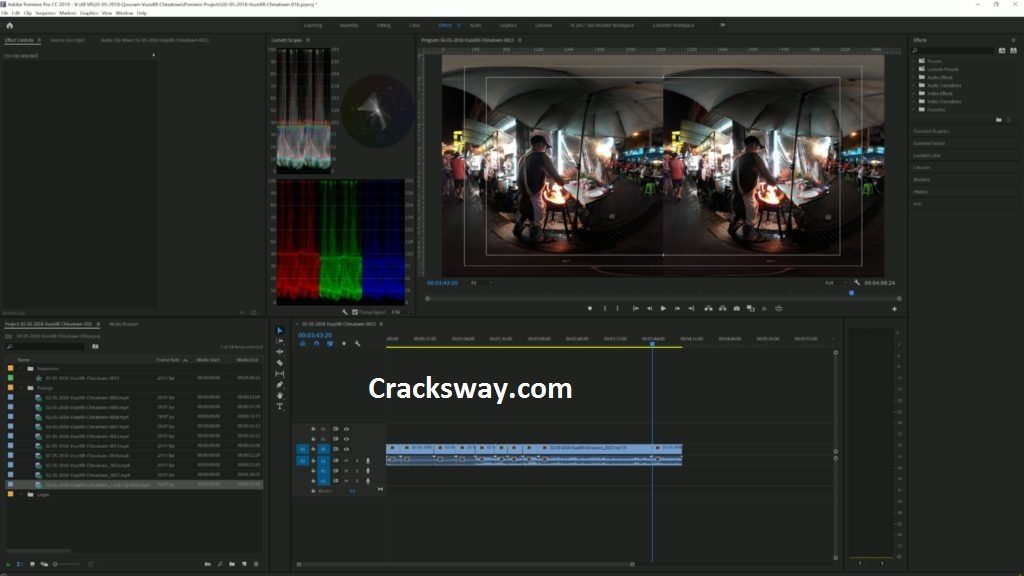1024x576 pixels.
Task: Select the Razor tool
Action: point(280,362)
